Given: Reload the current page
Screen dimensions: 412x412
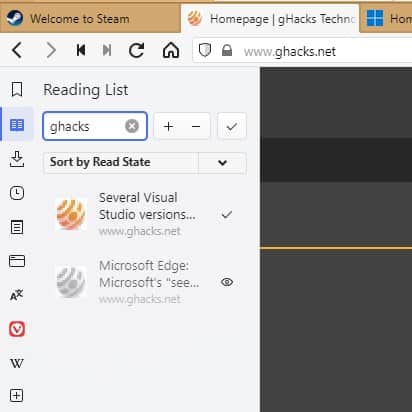Looking at the screenshot, I should coord(137,51).
